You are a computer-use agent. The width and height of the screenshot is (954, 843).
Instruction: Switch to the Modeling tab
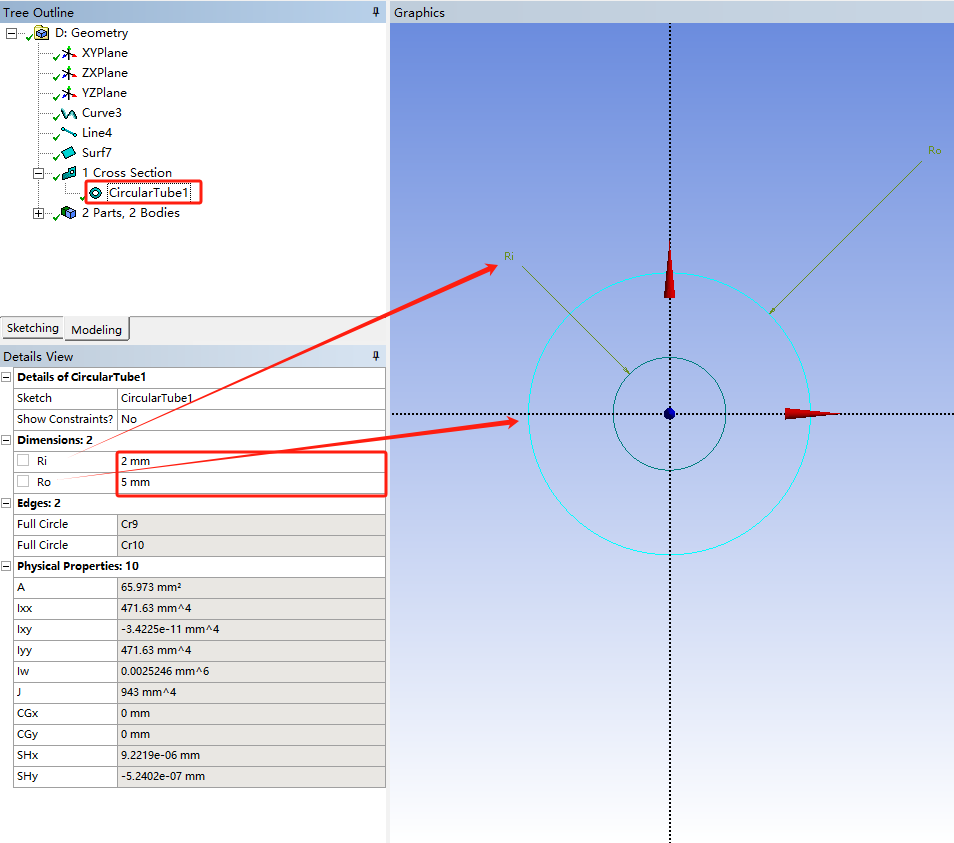pyautogui.click(x=96, y=329)
